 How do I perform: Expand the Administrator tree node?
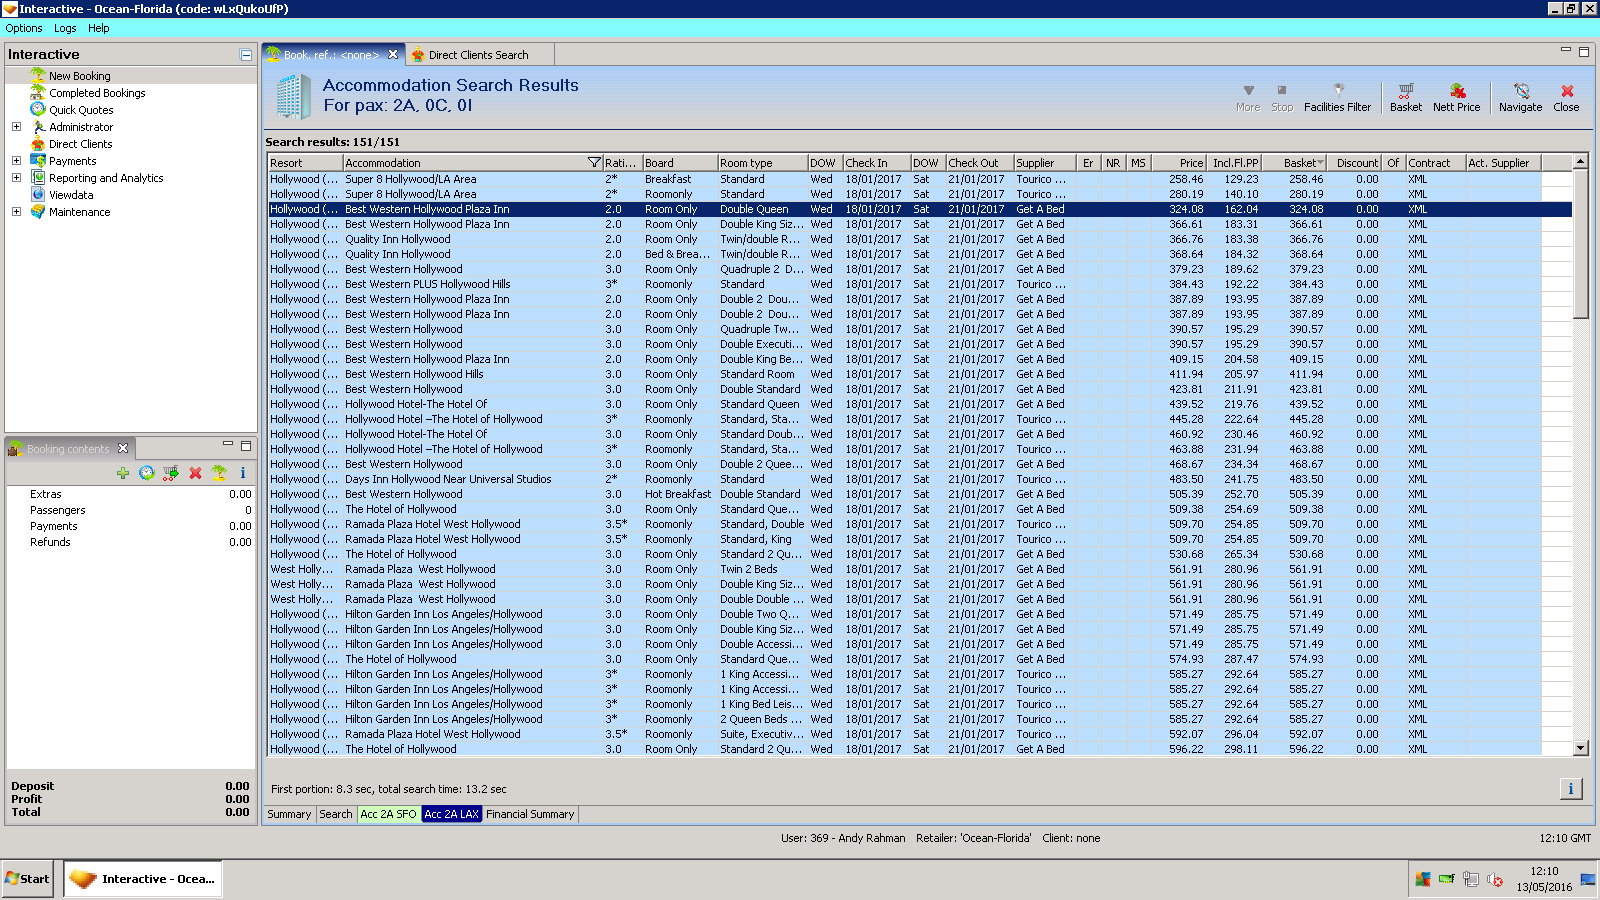pyautogui.click(x=16, y=127)
